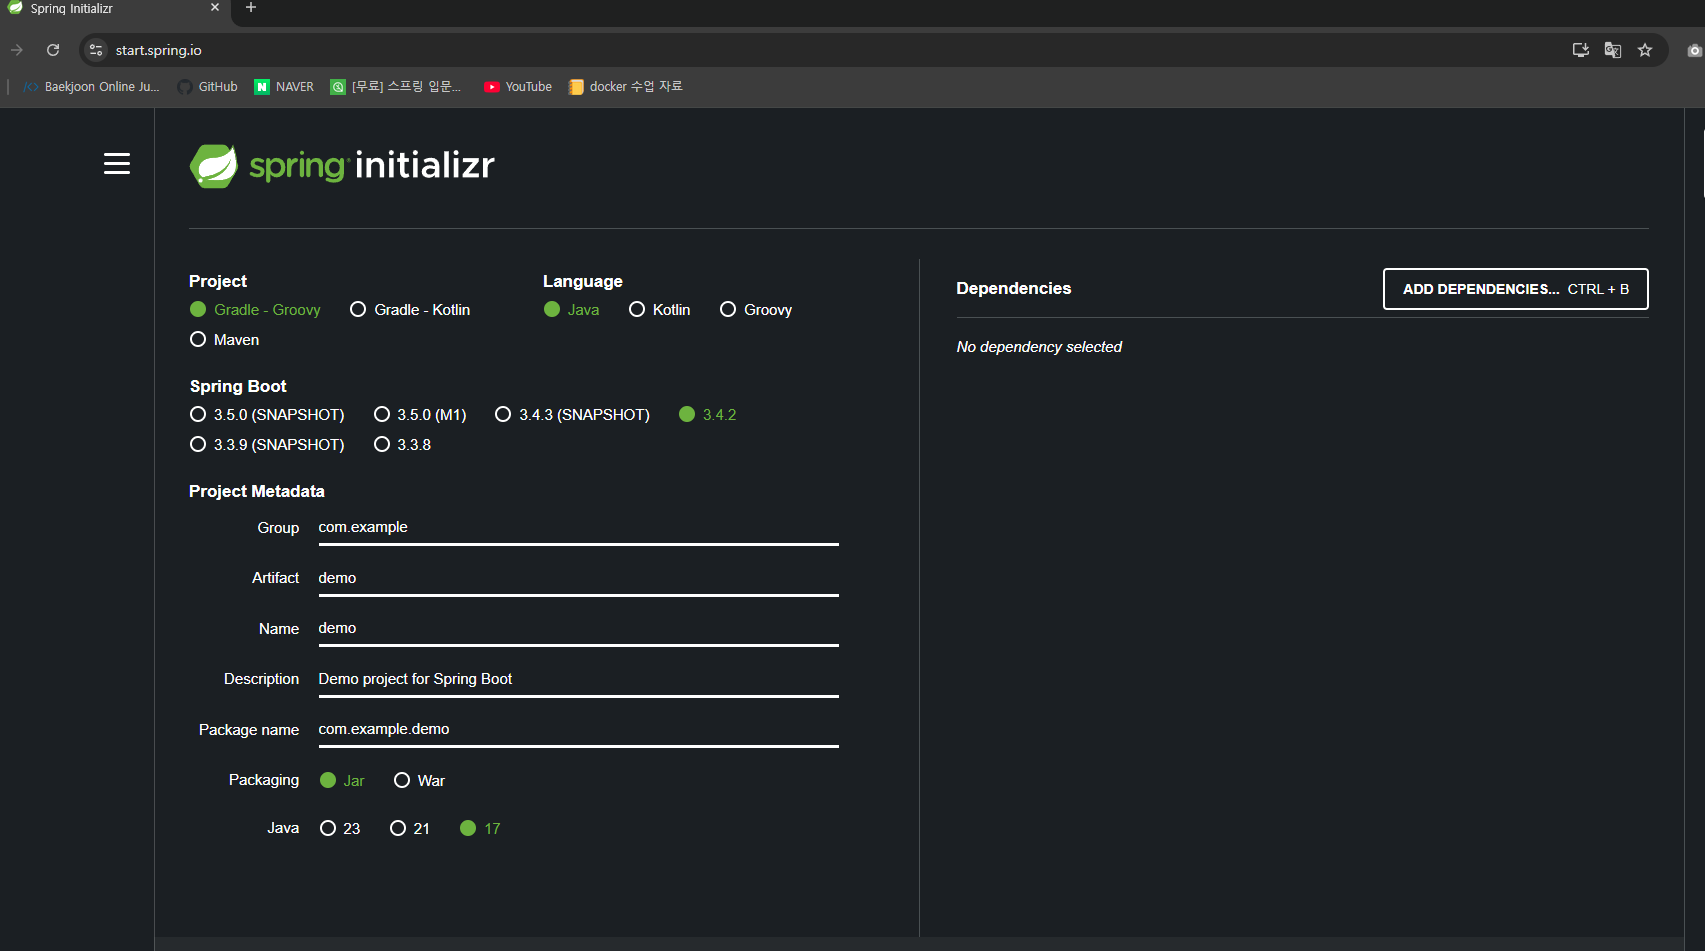The image size is (1705, 951).
Task: Click the Group input field
Action: coord(578,528)
